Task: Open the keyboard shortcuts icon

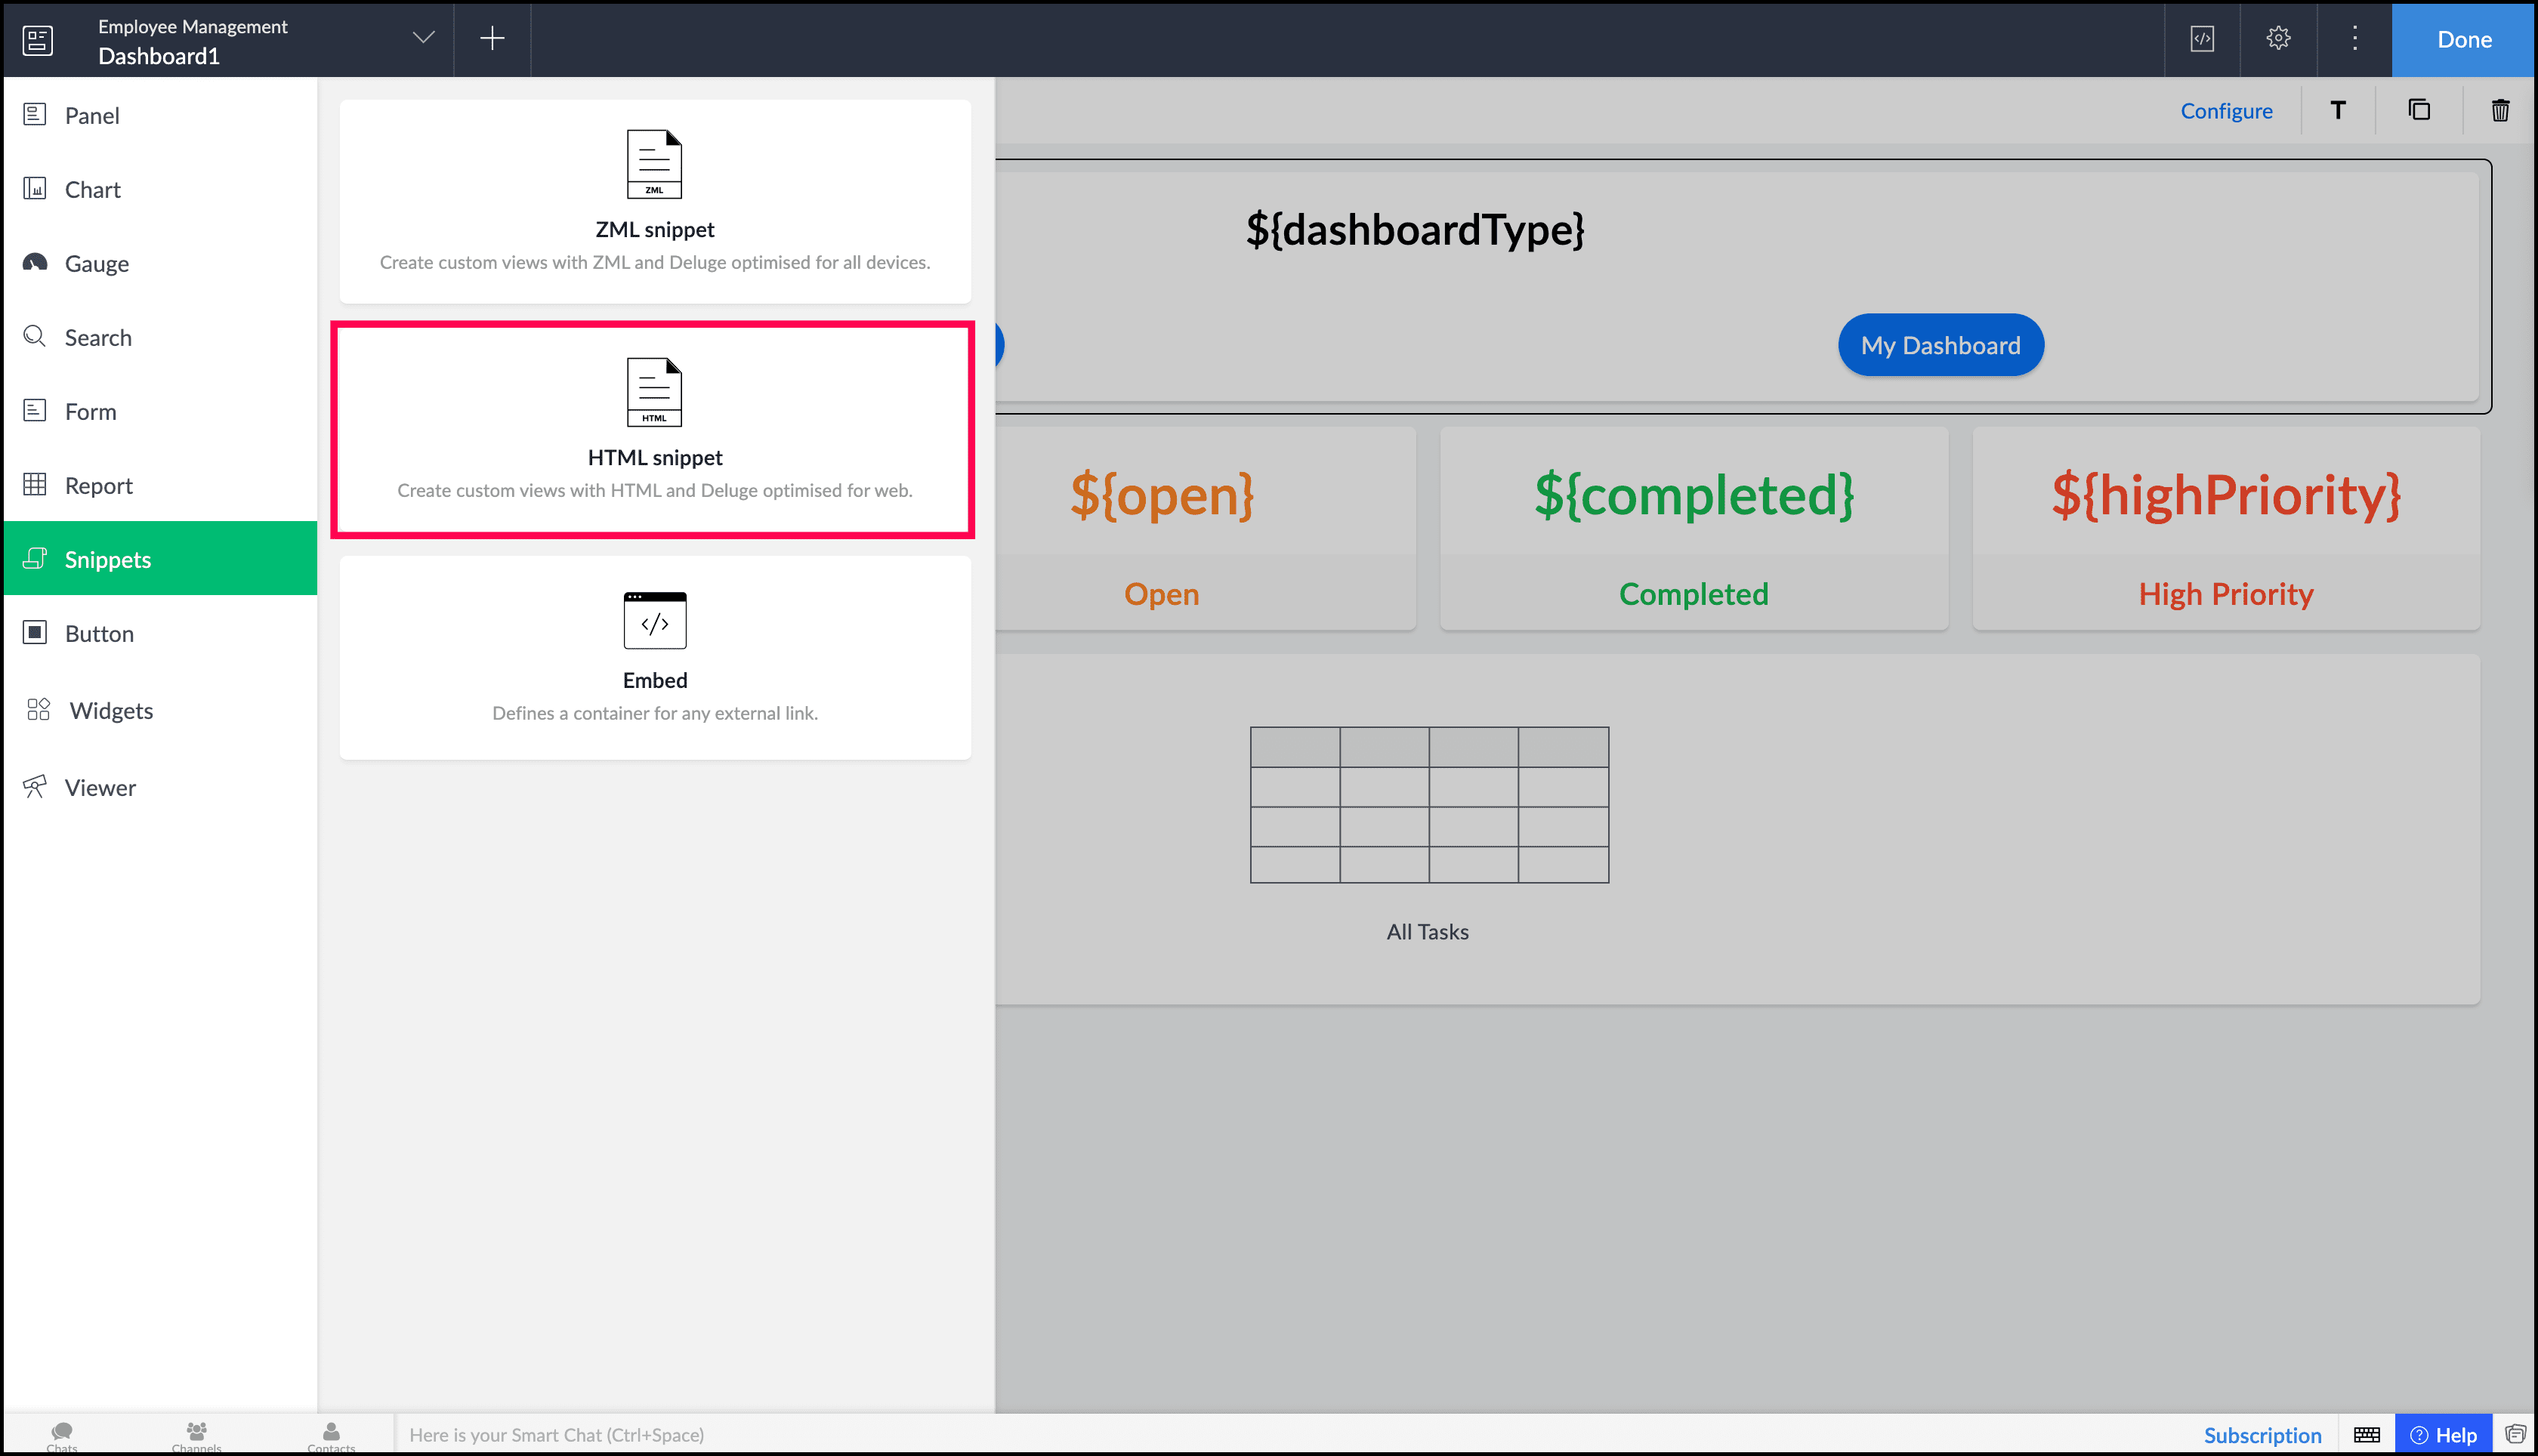Action: 2366,1435
